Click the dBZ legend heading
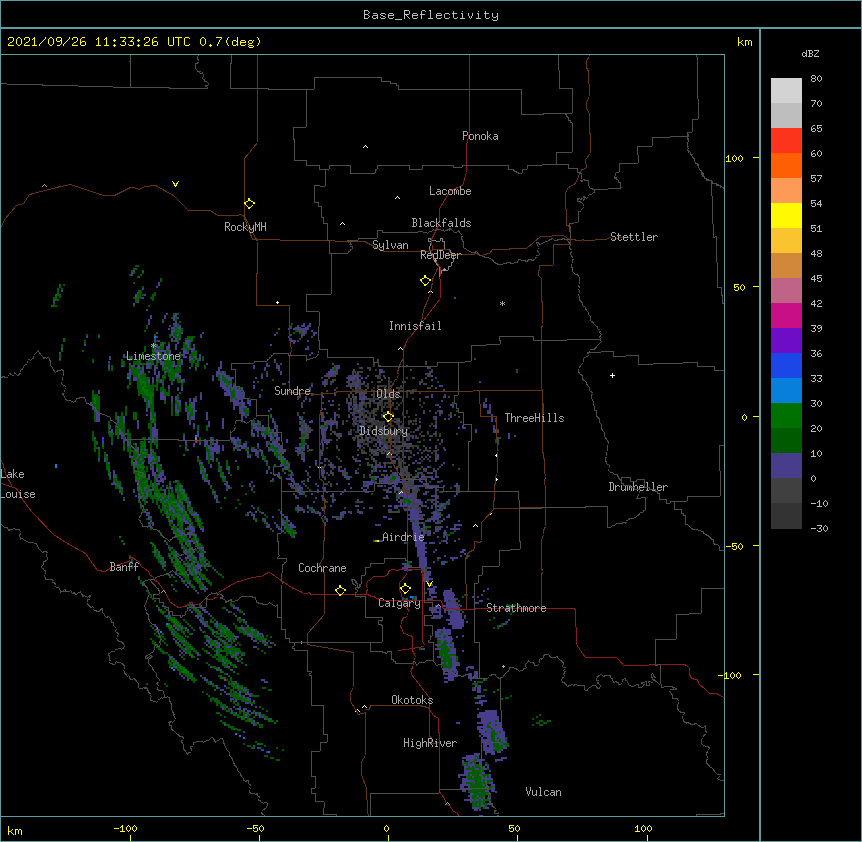 tap(810, 53)
